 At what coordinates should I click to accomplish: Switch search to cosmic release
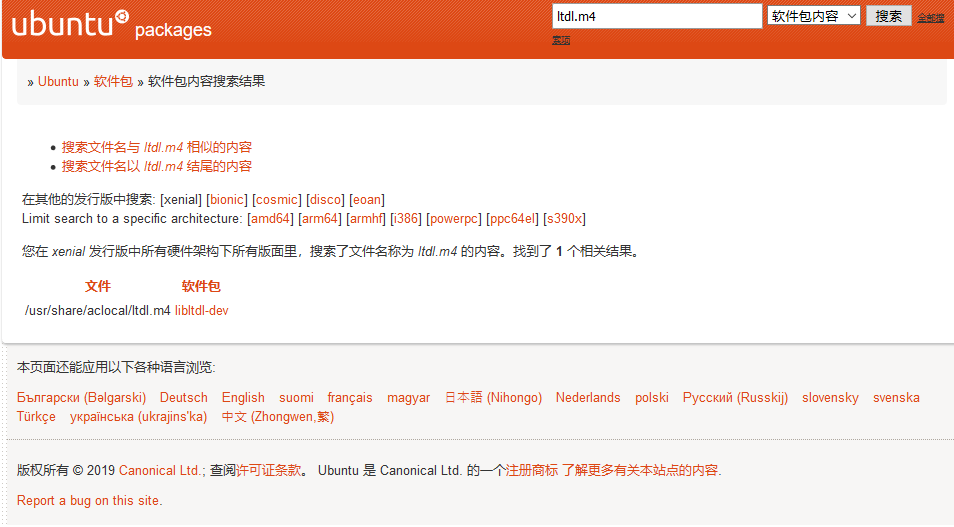point(277,200)
